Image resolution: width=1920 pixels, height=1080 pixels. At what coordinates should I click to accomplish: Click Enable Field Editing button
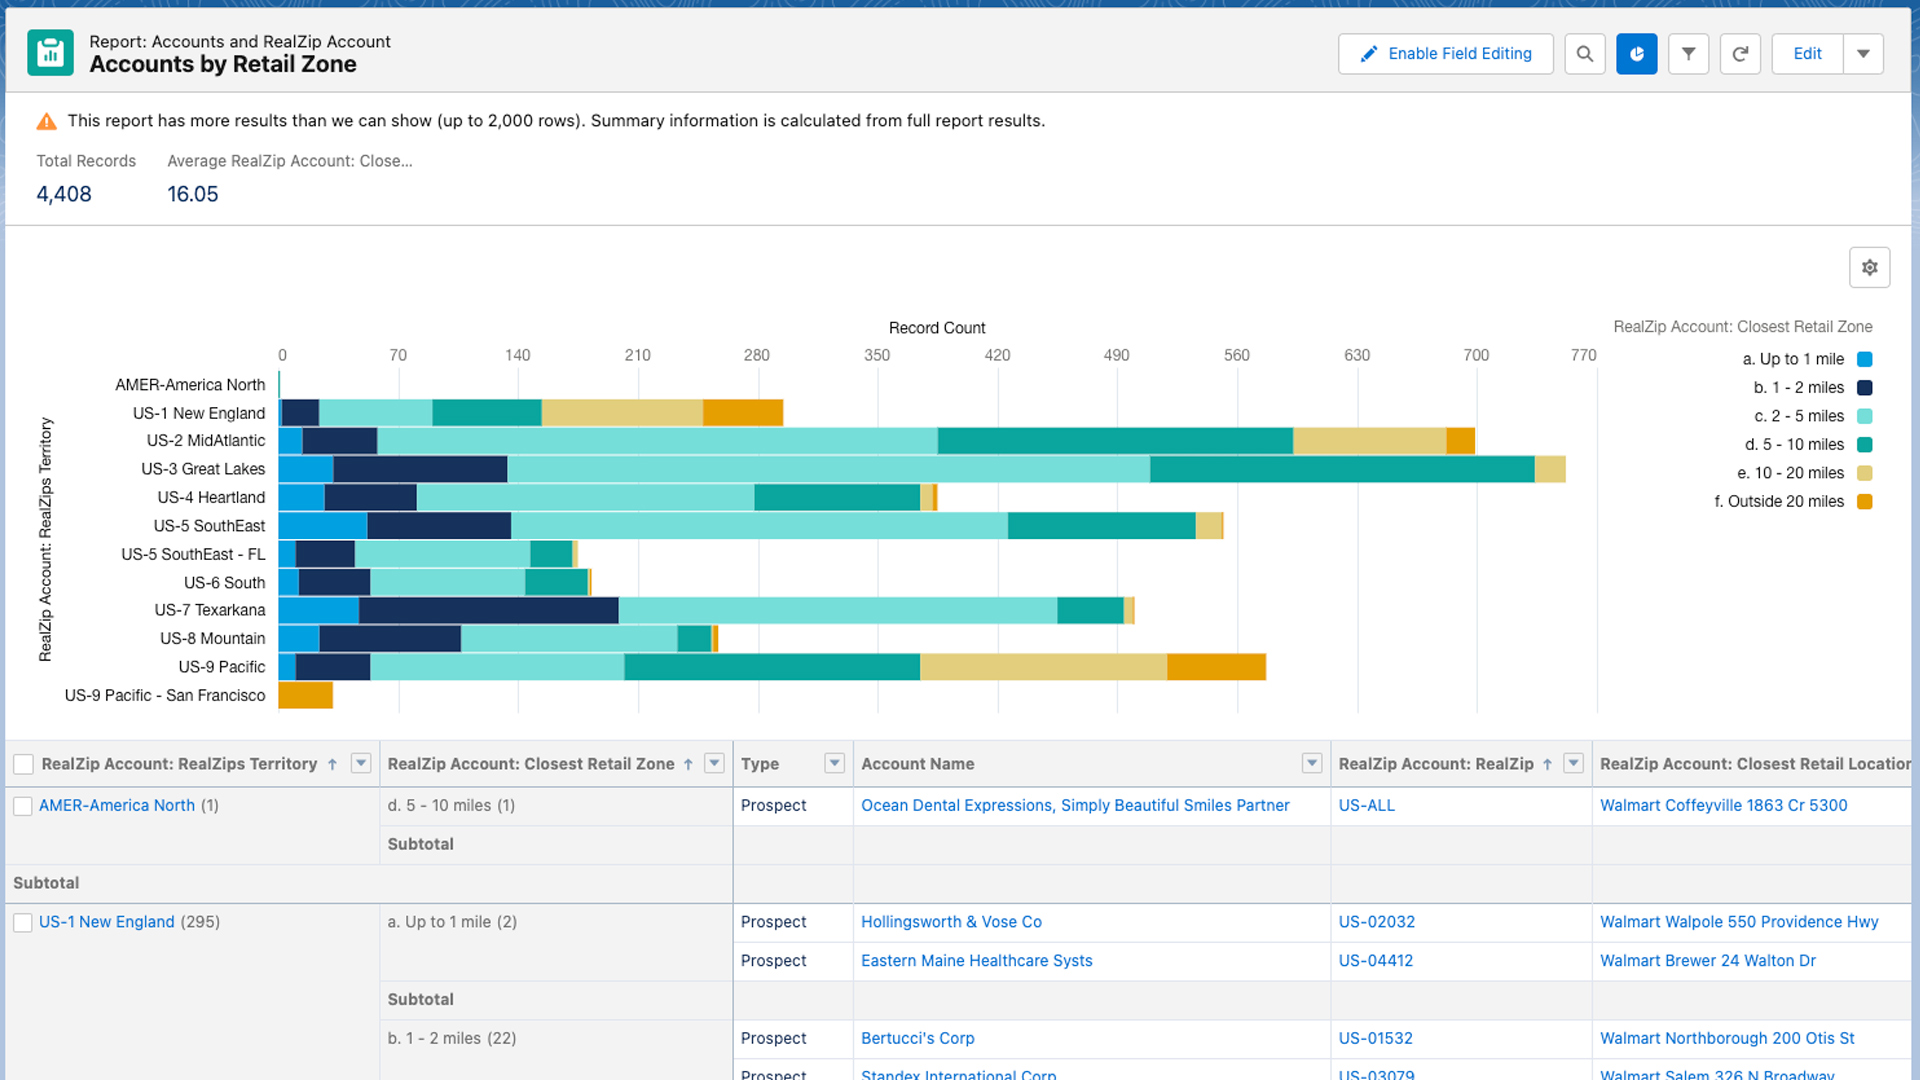point(1445,54)
